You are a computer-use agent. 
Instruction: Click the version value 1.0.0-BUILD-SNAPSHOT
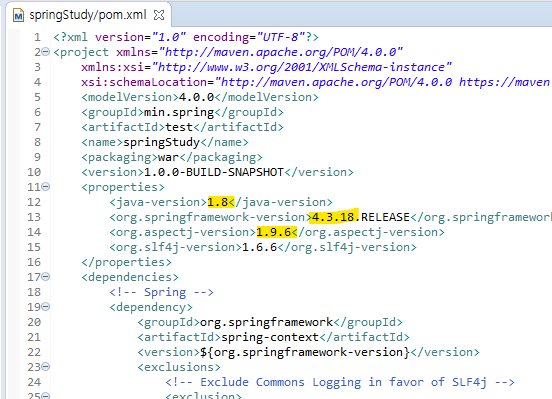214,172
